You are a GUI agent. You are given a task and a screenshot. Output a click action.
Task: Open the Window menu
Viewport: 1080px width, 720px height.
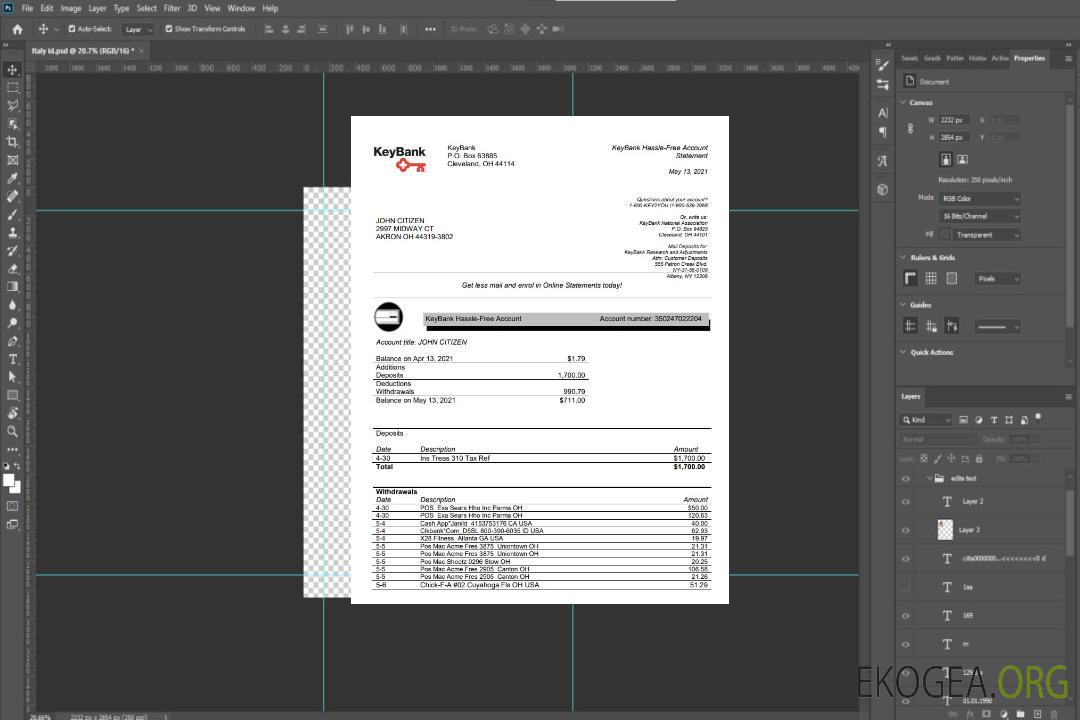click(241, 8)
